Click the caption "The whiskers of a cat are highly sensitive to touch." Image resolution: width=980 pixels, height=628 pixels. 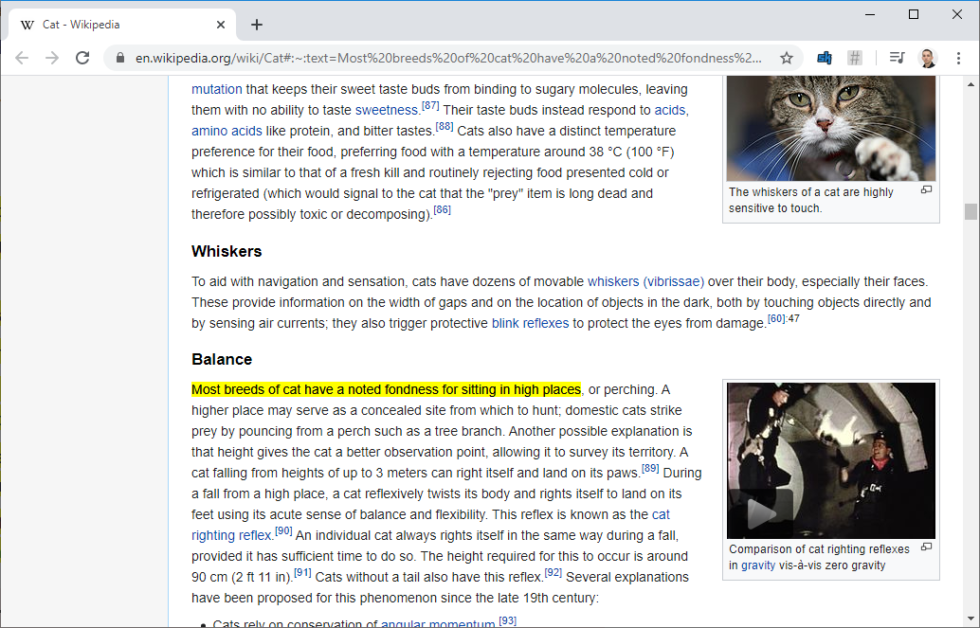click(811, 200)
